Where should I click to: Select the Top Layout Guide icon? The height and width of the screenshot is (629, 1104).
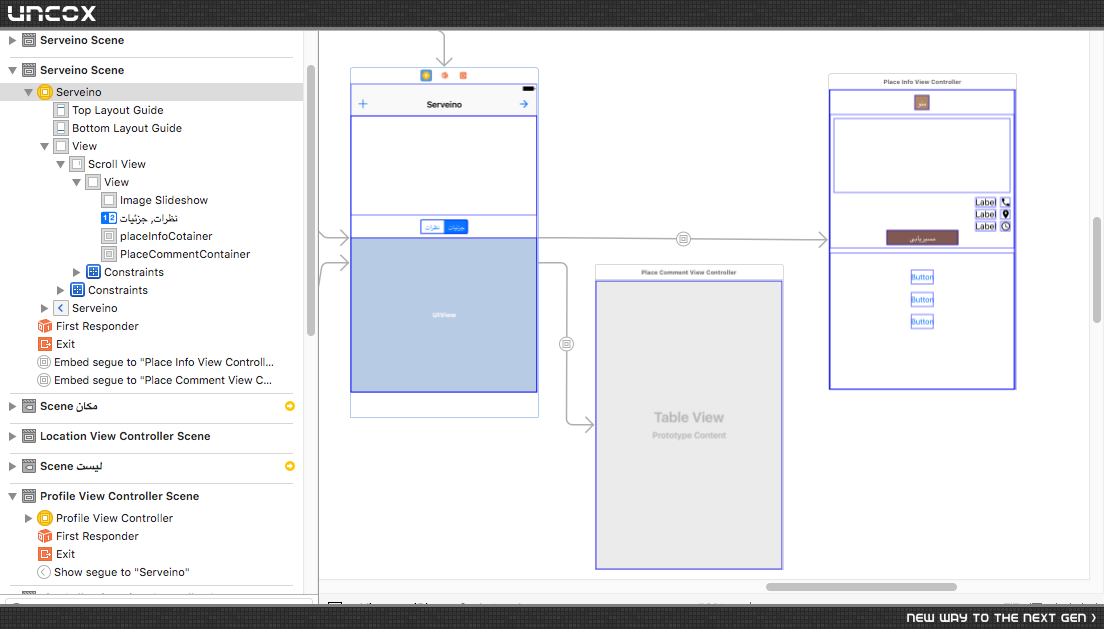point(61,110)
